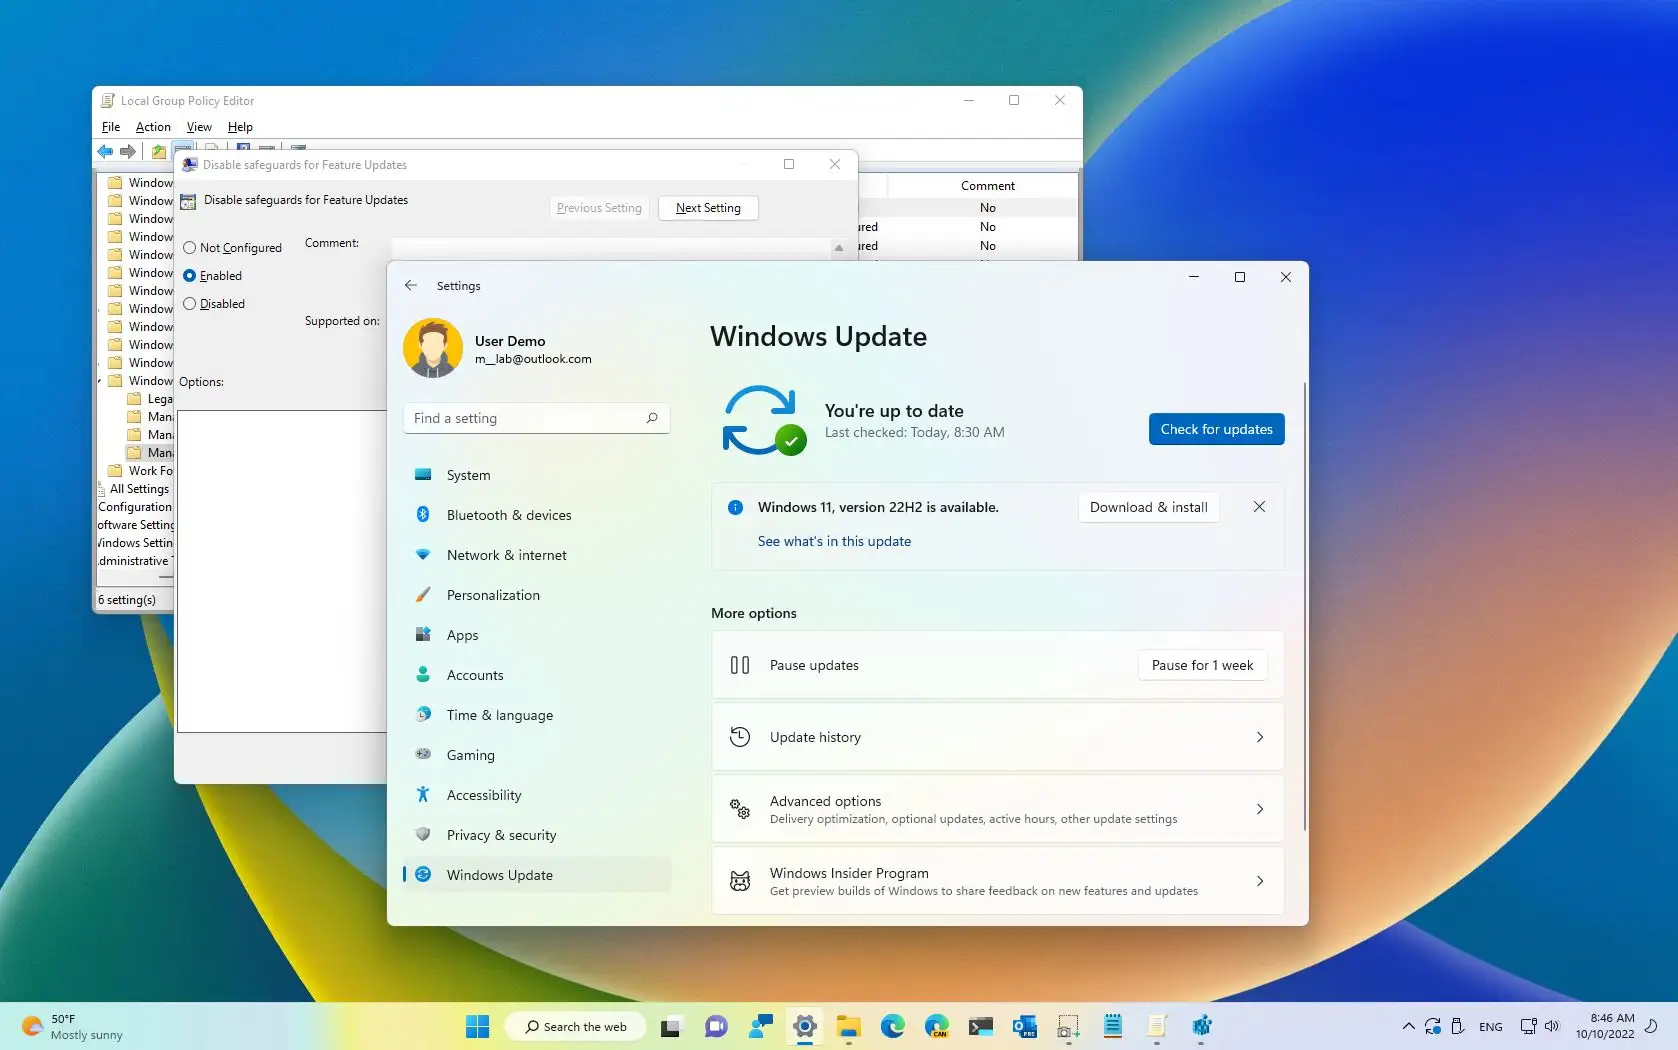Open the Personalization category

537,595
